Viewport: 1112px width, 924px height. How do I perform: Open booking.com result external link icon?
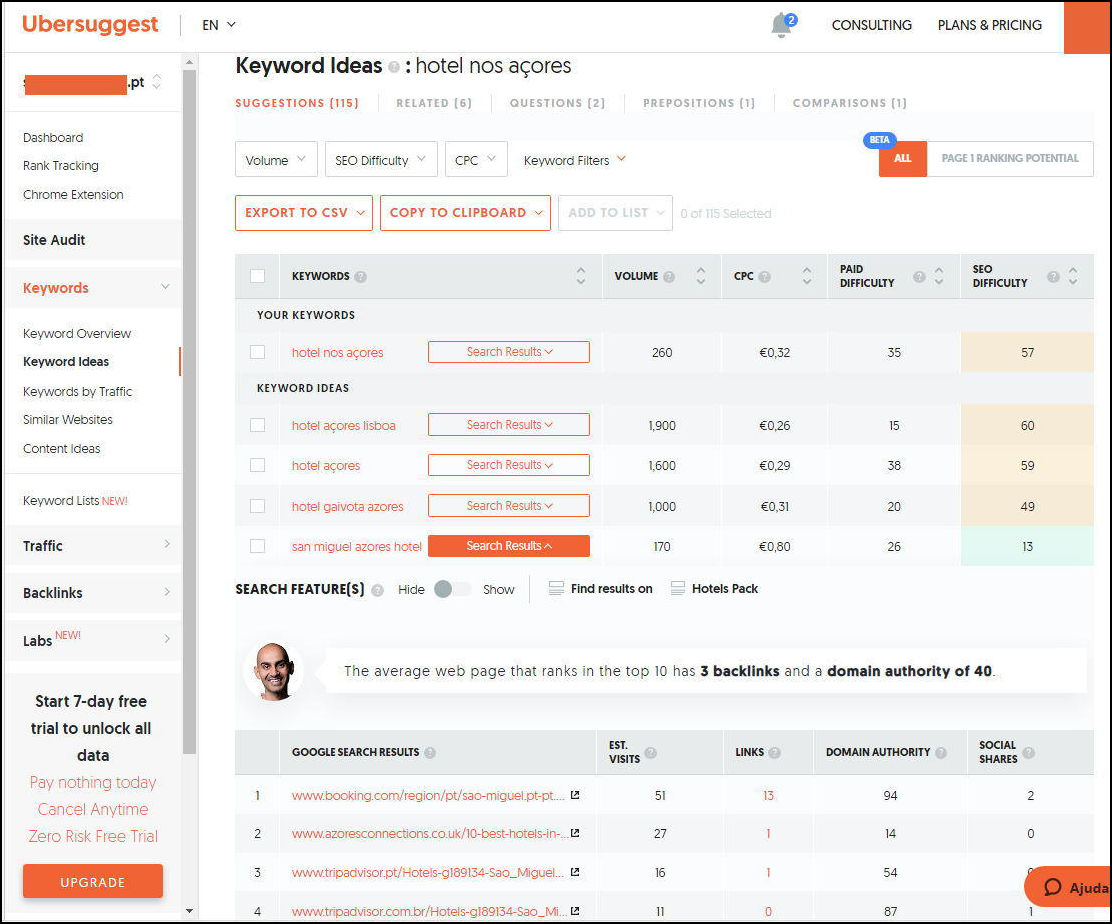click(x=575, y=795)
